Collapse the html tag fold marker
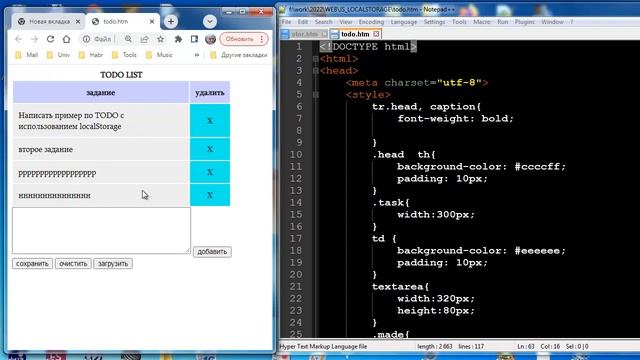 (316, 59)
